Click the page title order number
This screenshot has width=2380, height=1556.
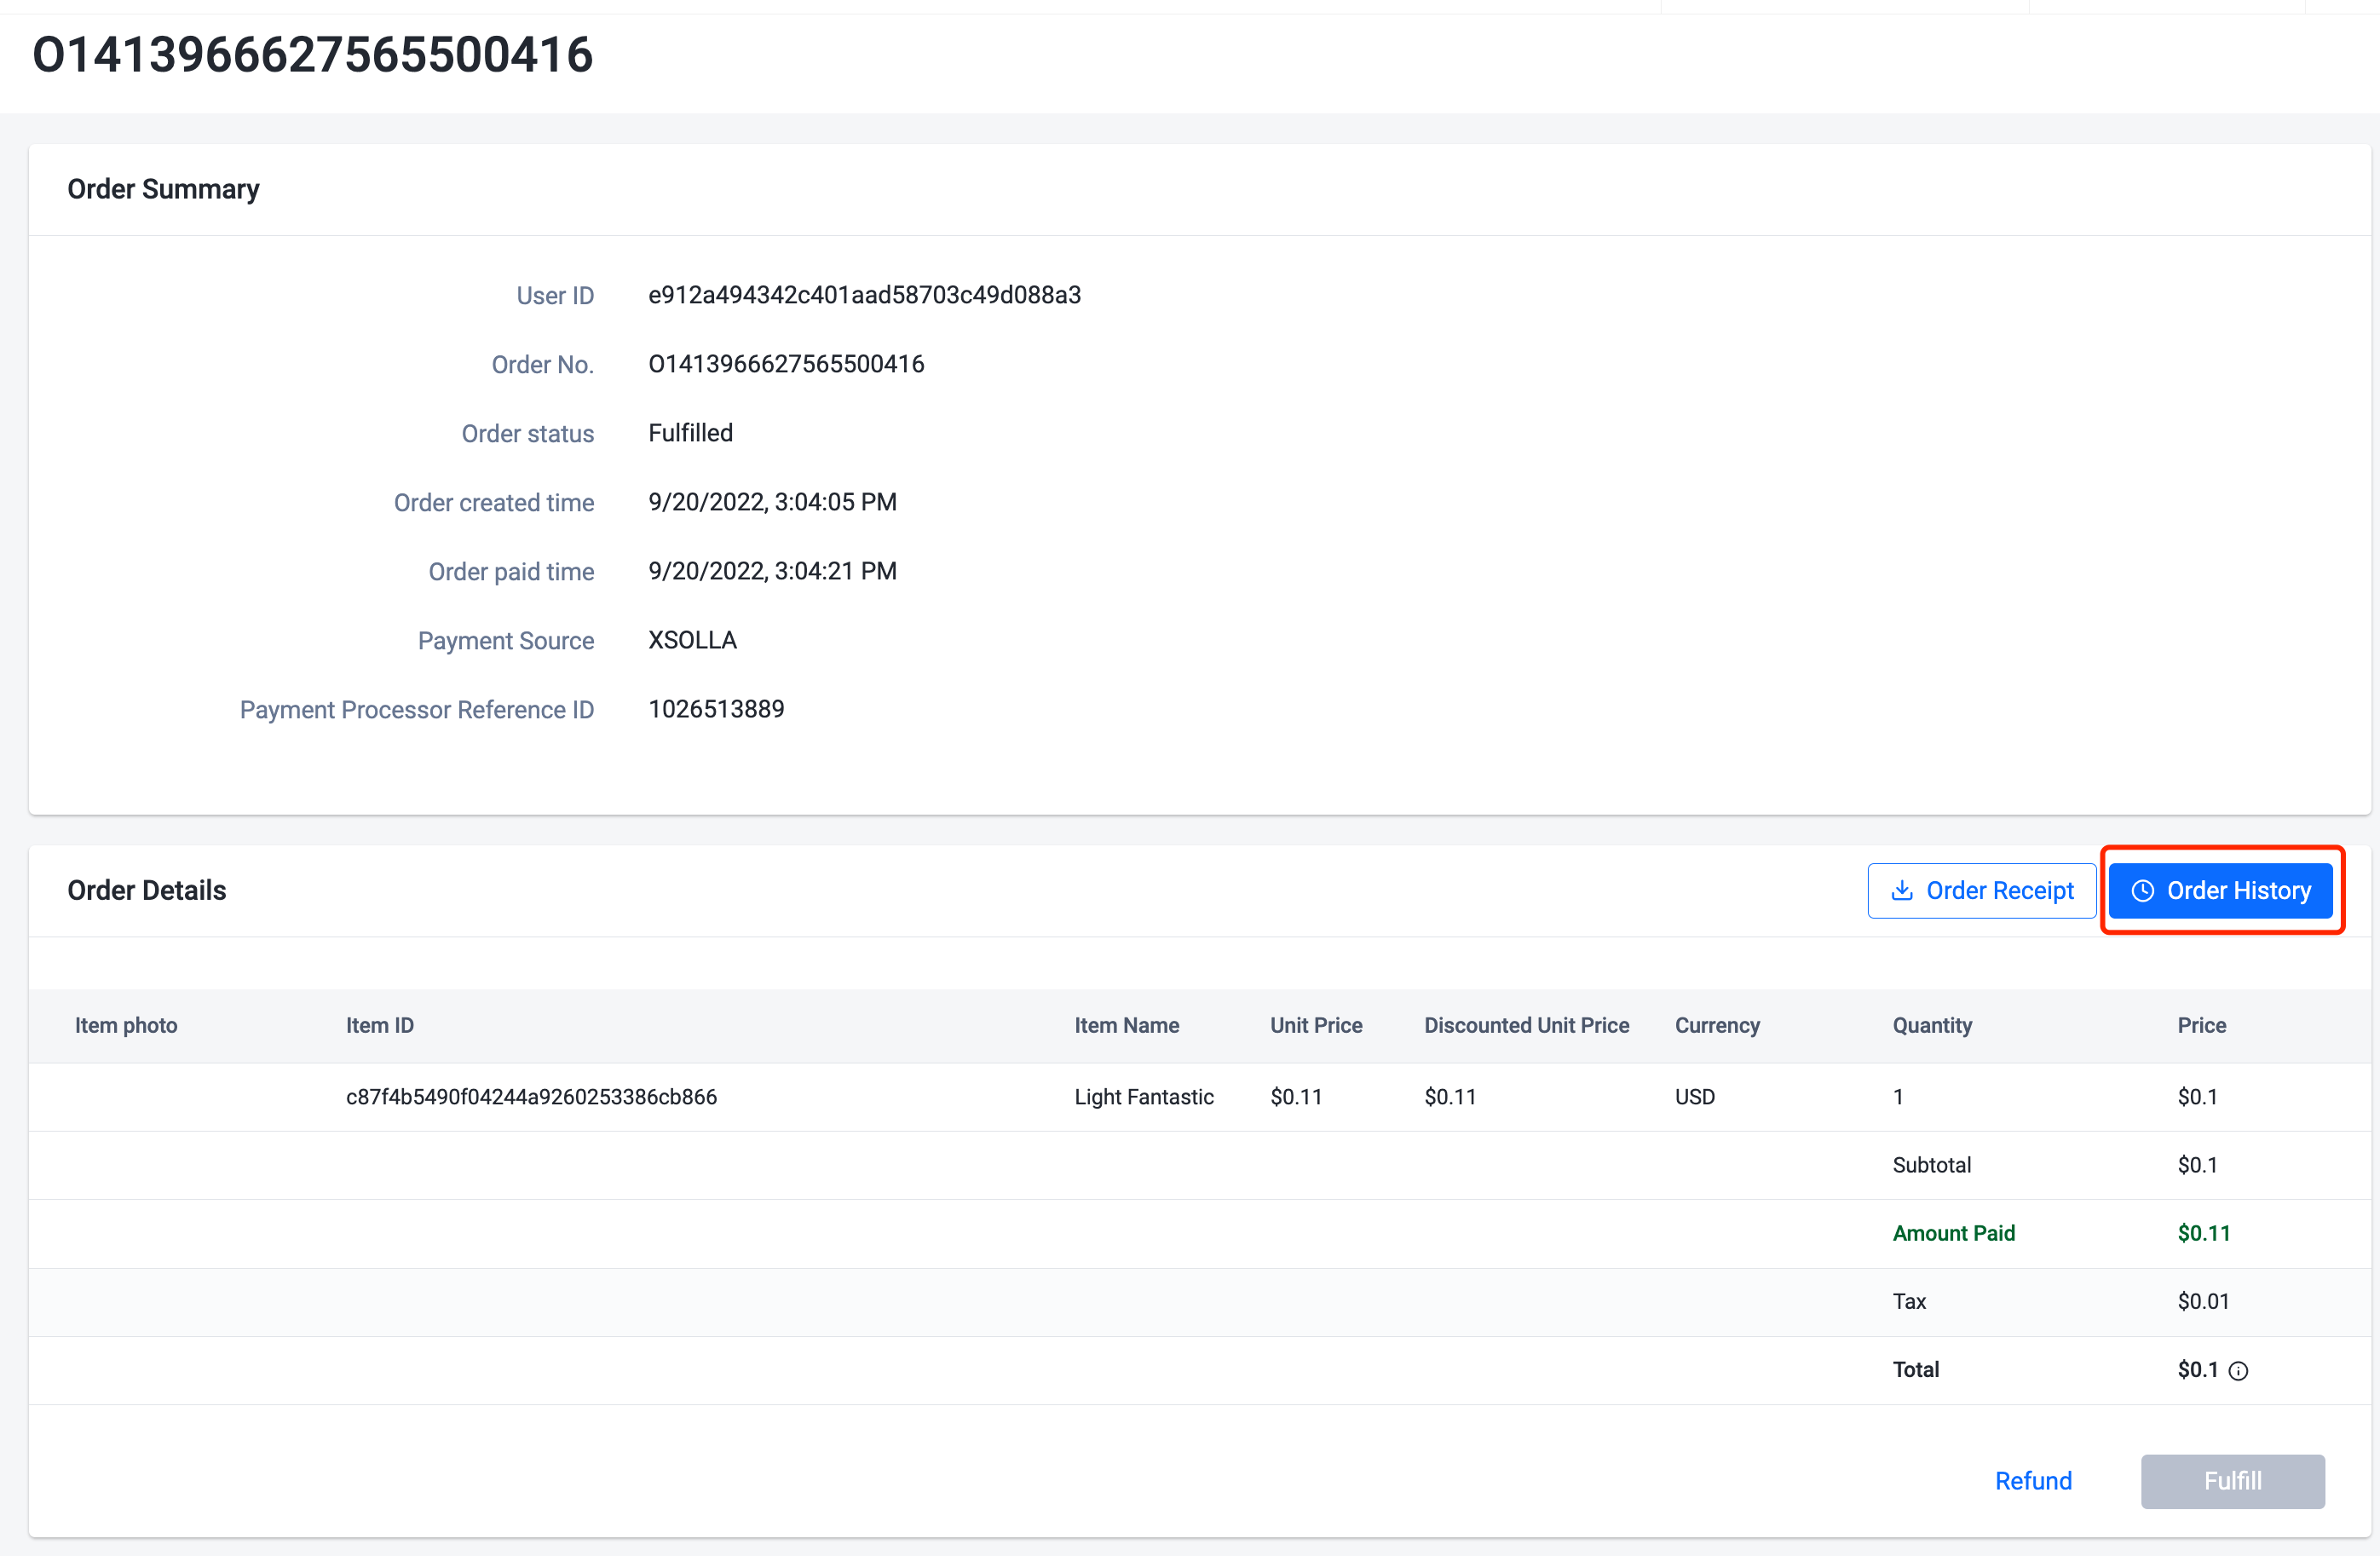[312, 54]
